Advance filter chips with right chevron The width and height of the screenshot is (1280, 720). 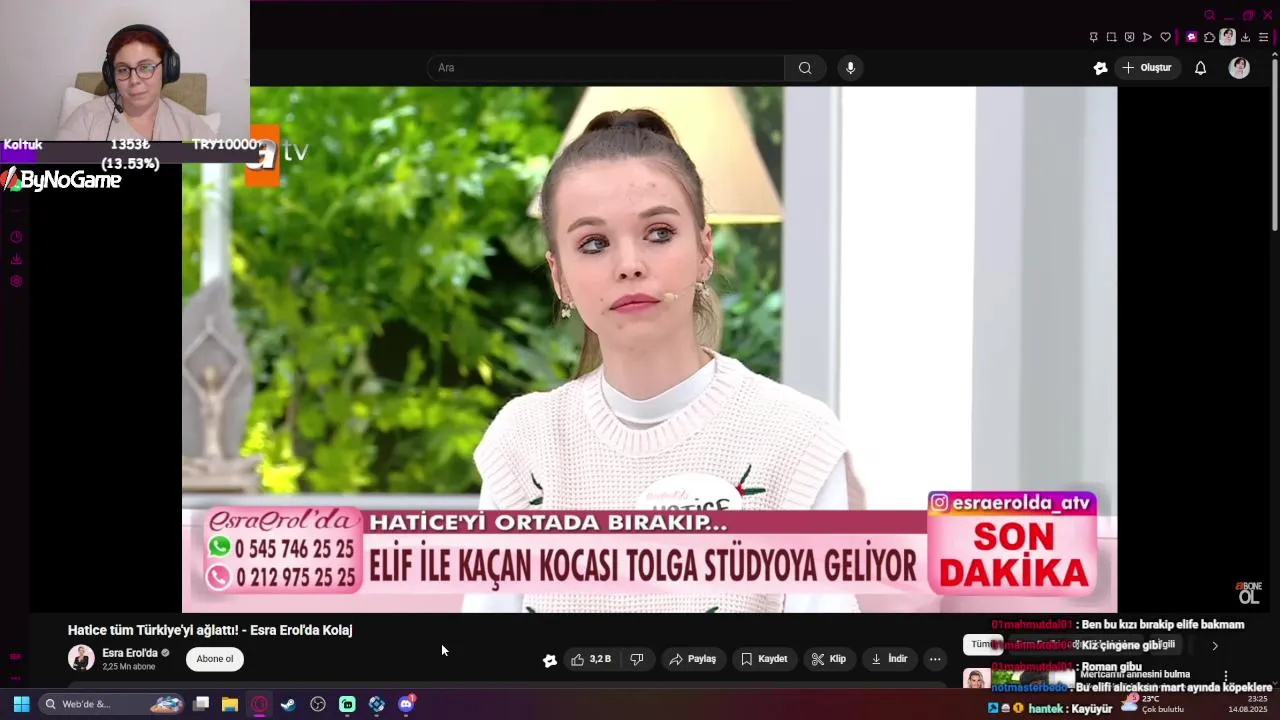point(1215,646)
